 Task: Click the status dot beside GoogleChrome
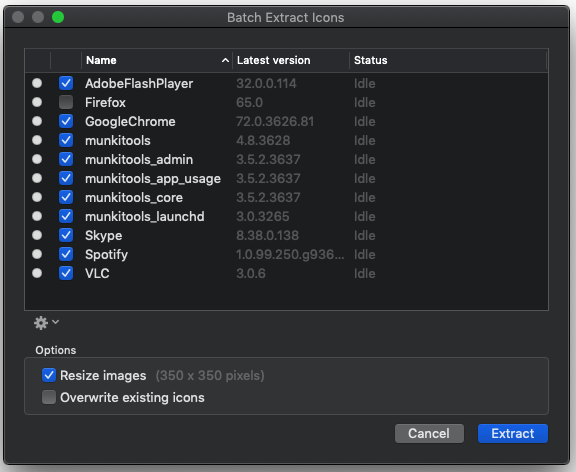(x=37, y=121)
